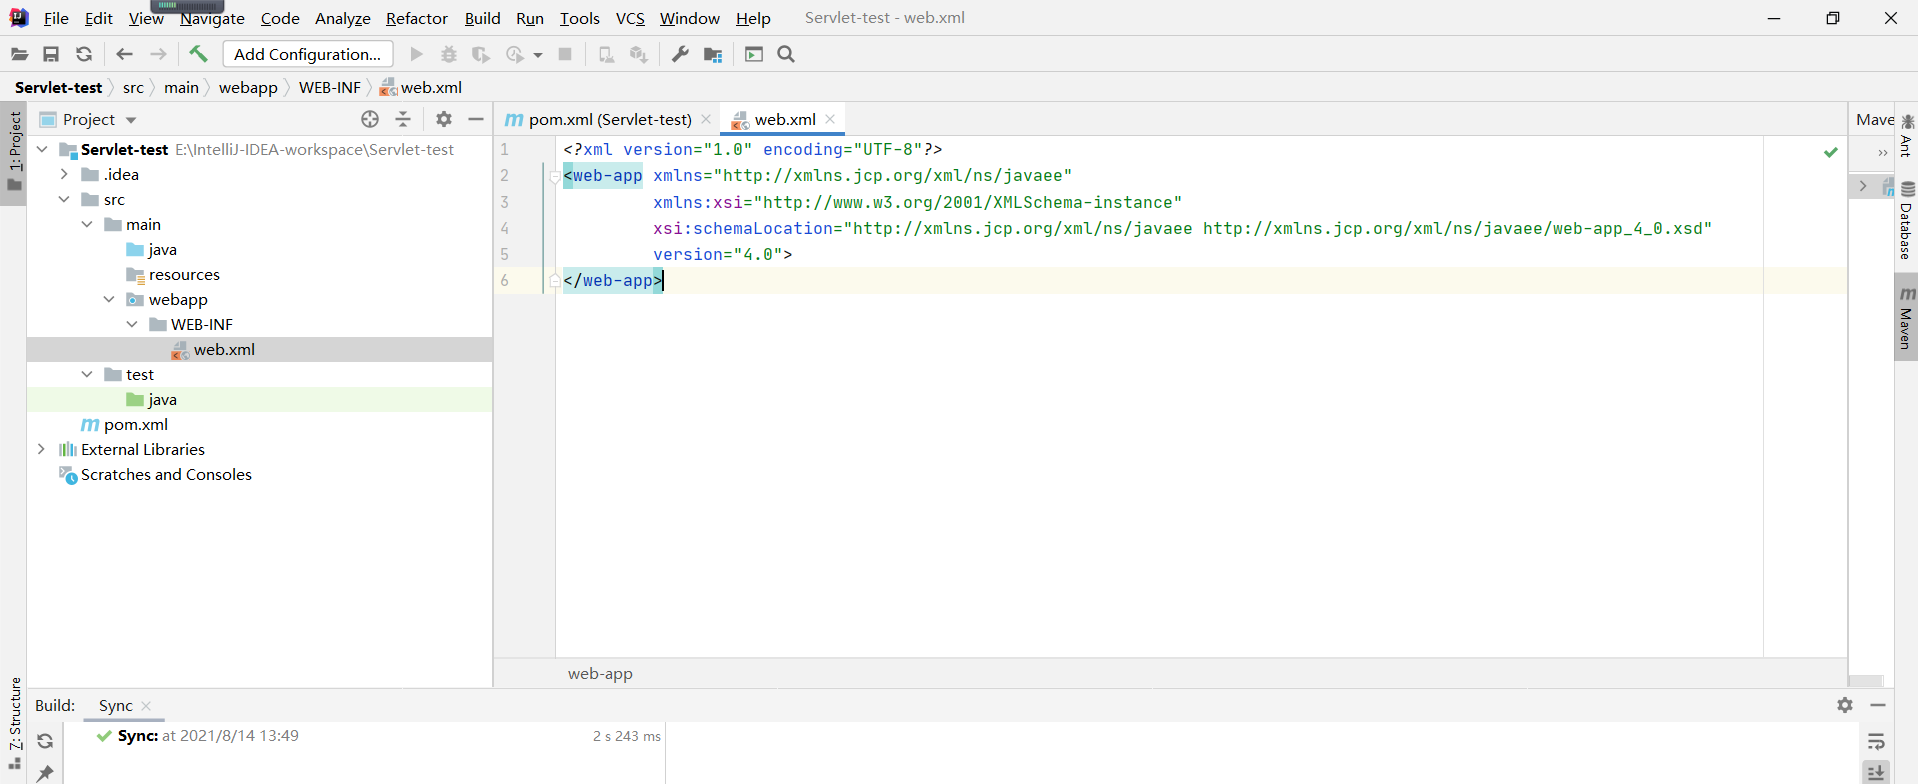Screen dimensions: 1918x784
Task: Click web-app breadcrumb below editor
Action: 600,673
